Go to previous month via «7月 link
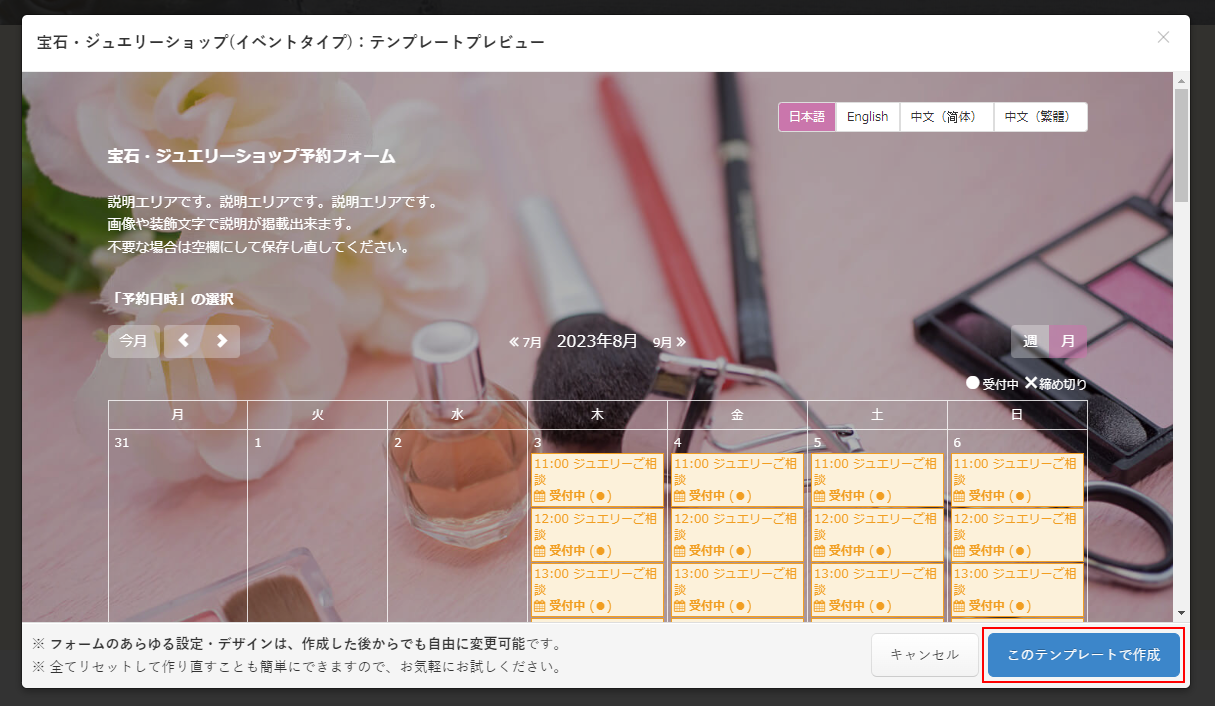 pos(525,342)
